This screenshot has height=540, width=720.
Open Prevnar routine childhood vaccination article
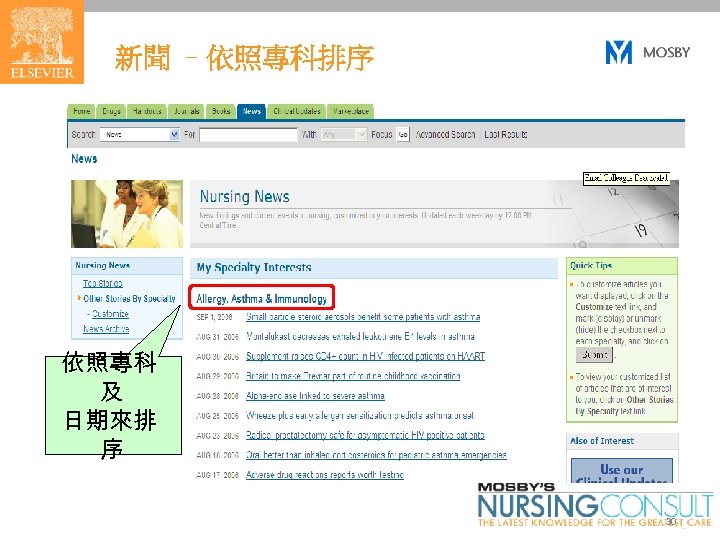point(353,376)
